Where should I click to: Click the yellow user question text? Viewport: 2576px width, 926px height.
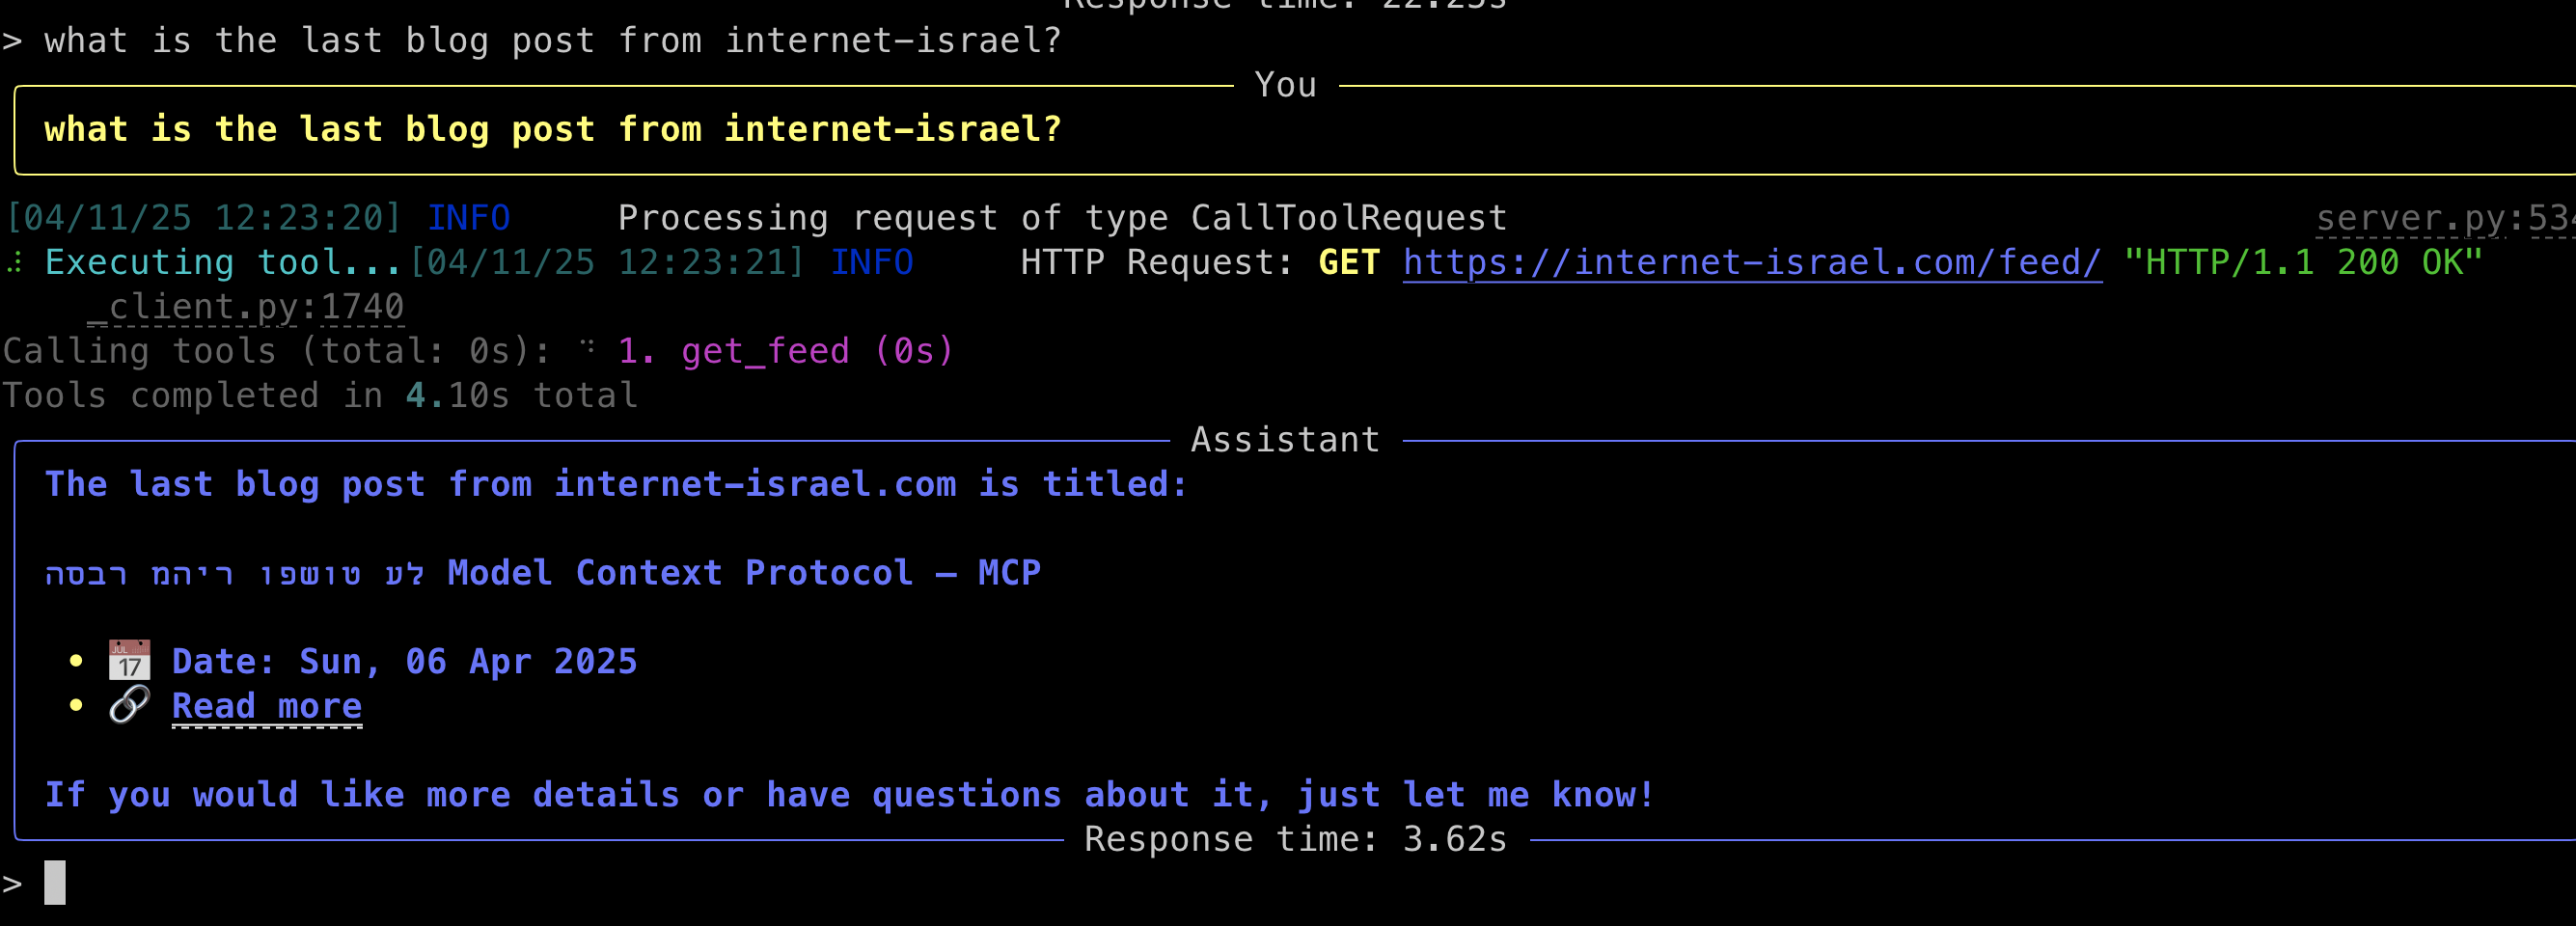click(553, 129)
